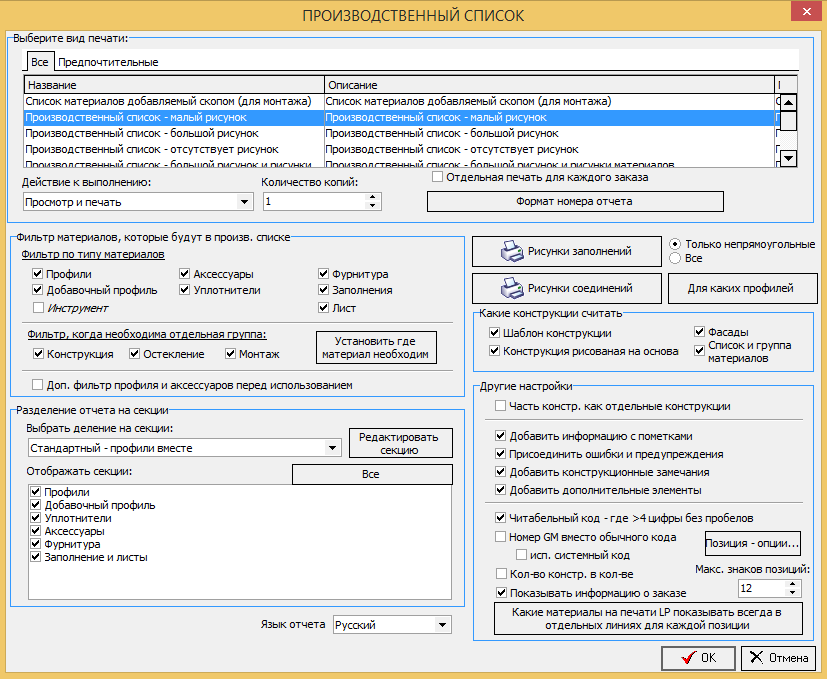This screenshot has width=827, height=679.
Task: Select the Только непрямоугольные radio button
Action: coord(675,244)
